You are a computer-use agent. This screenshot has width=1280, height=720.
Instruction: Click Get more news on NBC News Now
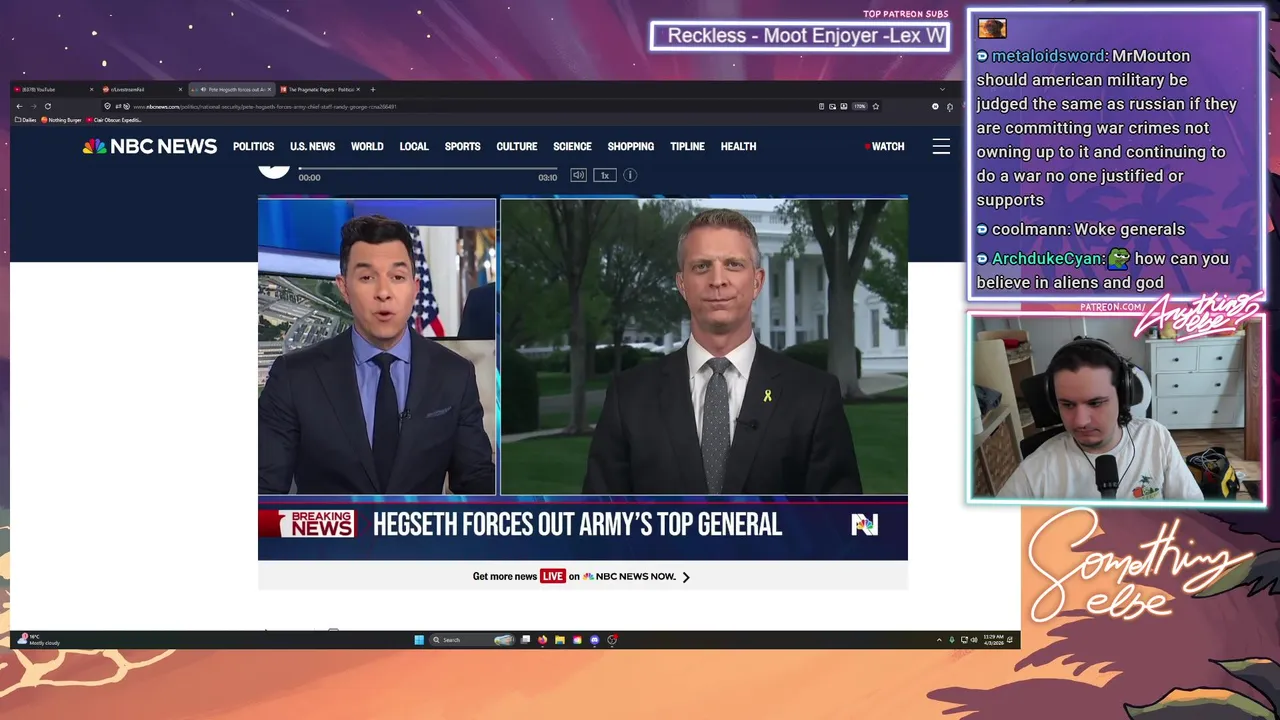(582, 576)
